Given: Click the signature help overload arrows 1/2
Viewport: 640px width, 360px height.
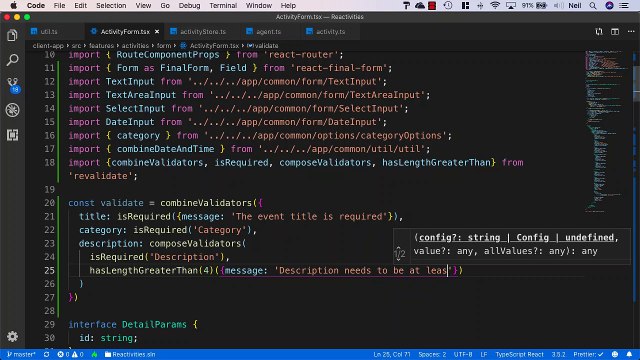Looking at the screenshot, I should (x=399, y=253).
